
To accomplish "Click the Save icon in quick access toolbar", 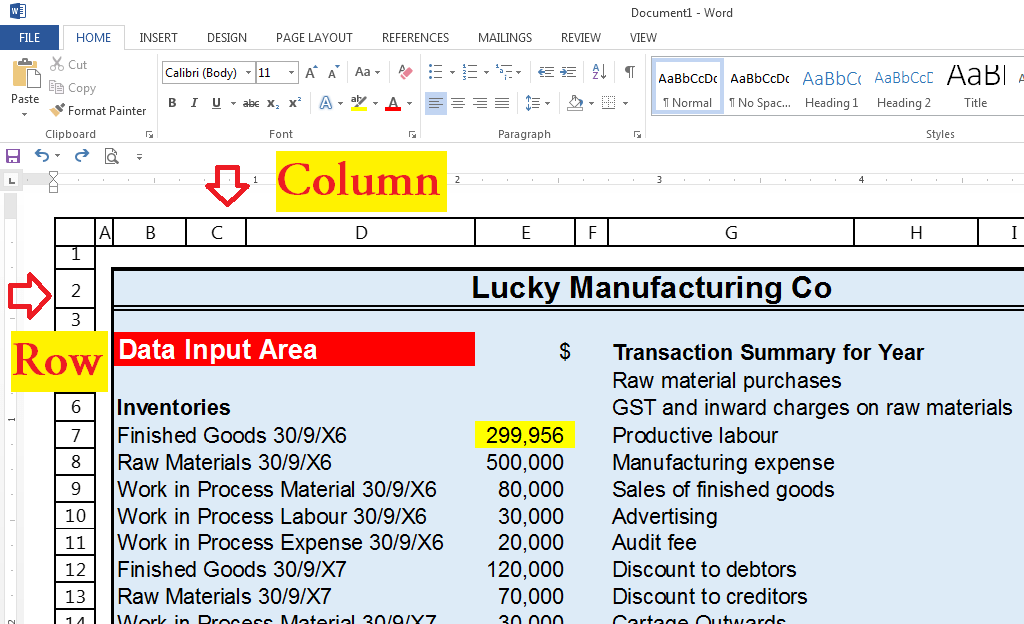I will tap(13, 156).
